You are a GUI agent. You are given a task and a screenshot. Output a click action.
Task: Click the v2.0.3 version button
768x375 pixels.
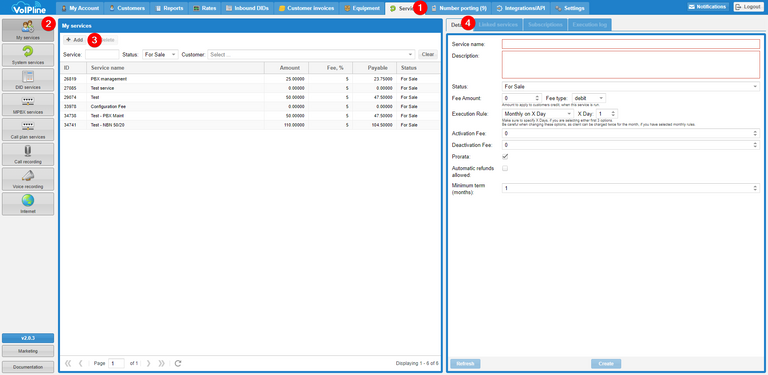(x=28, y=338)
